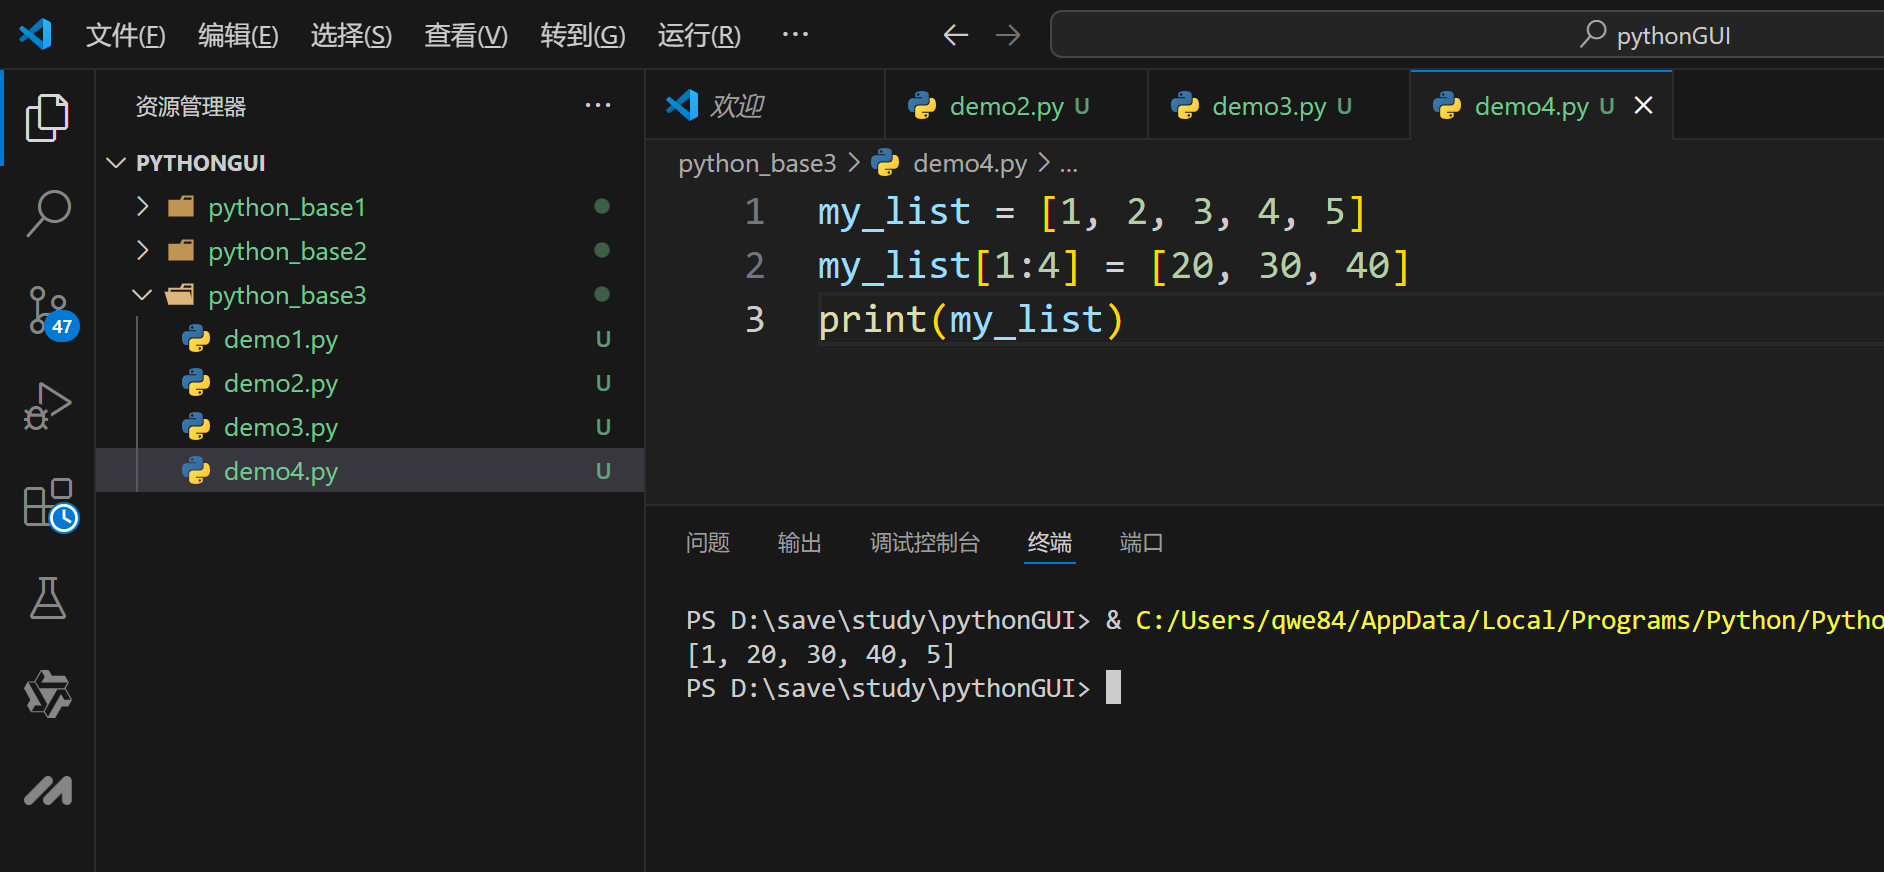Open the Run and Debug view
1884x872 pixels.
pos(47,406)
